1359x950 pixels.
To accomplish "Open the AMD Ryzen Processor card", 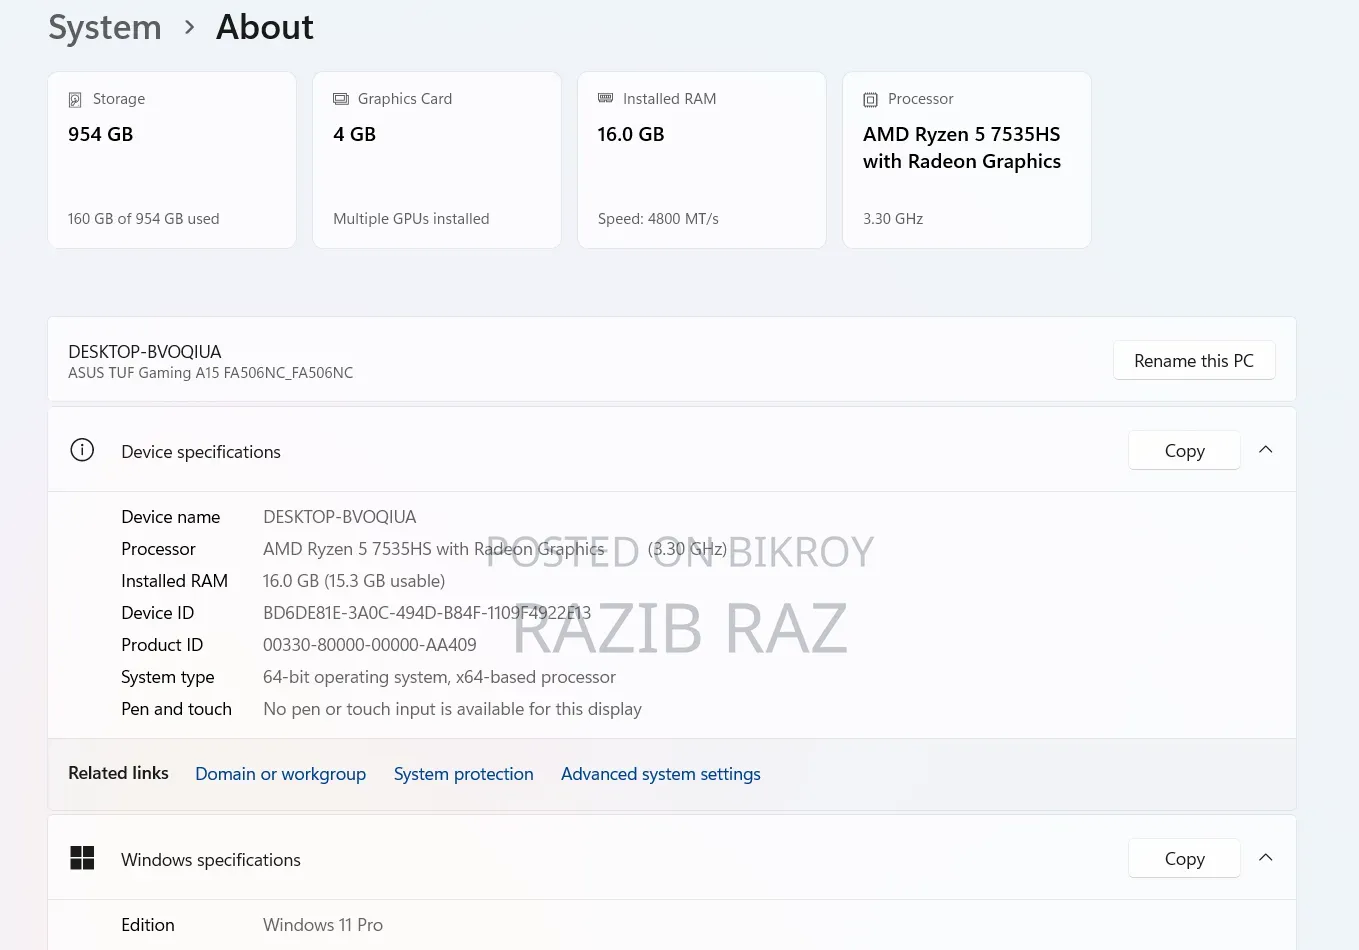I will (x=967, y=160).
